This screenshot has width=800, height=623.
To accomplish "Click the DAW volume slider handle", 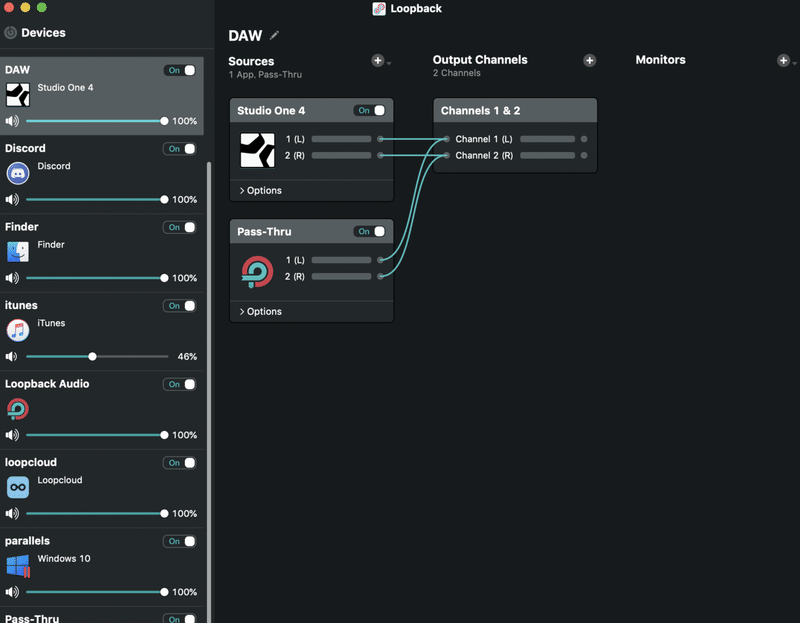I will (x=164, y=121).
